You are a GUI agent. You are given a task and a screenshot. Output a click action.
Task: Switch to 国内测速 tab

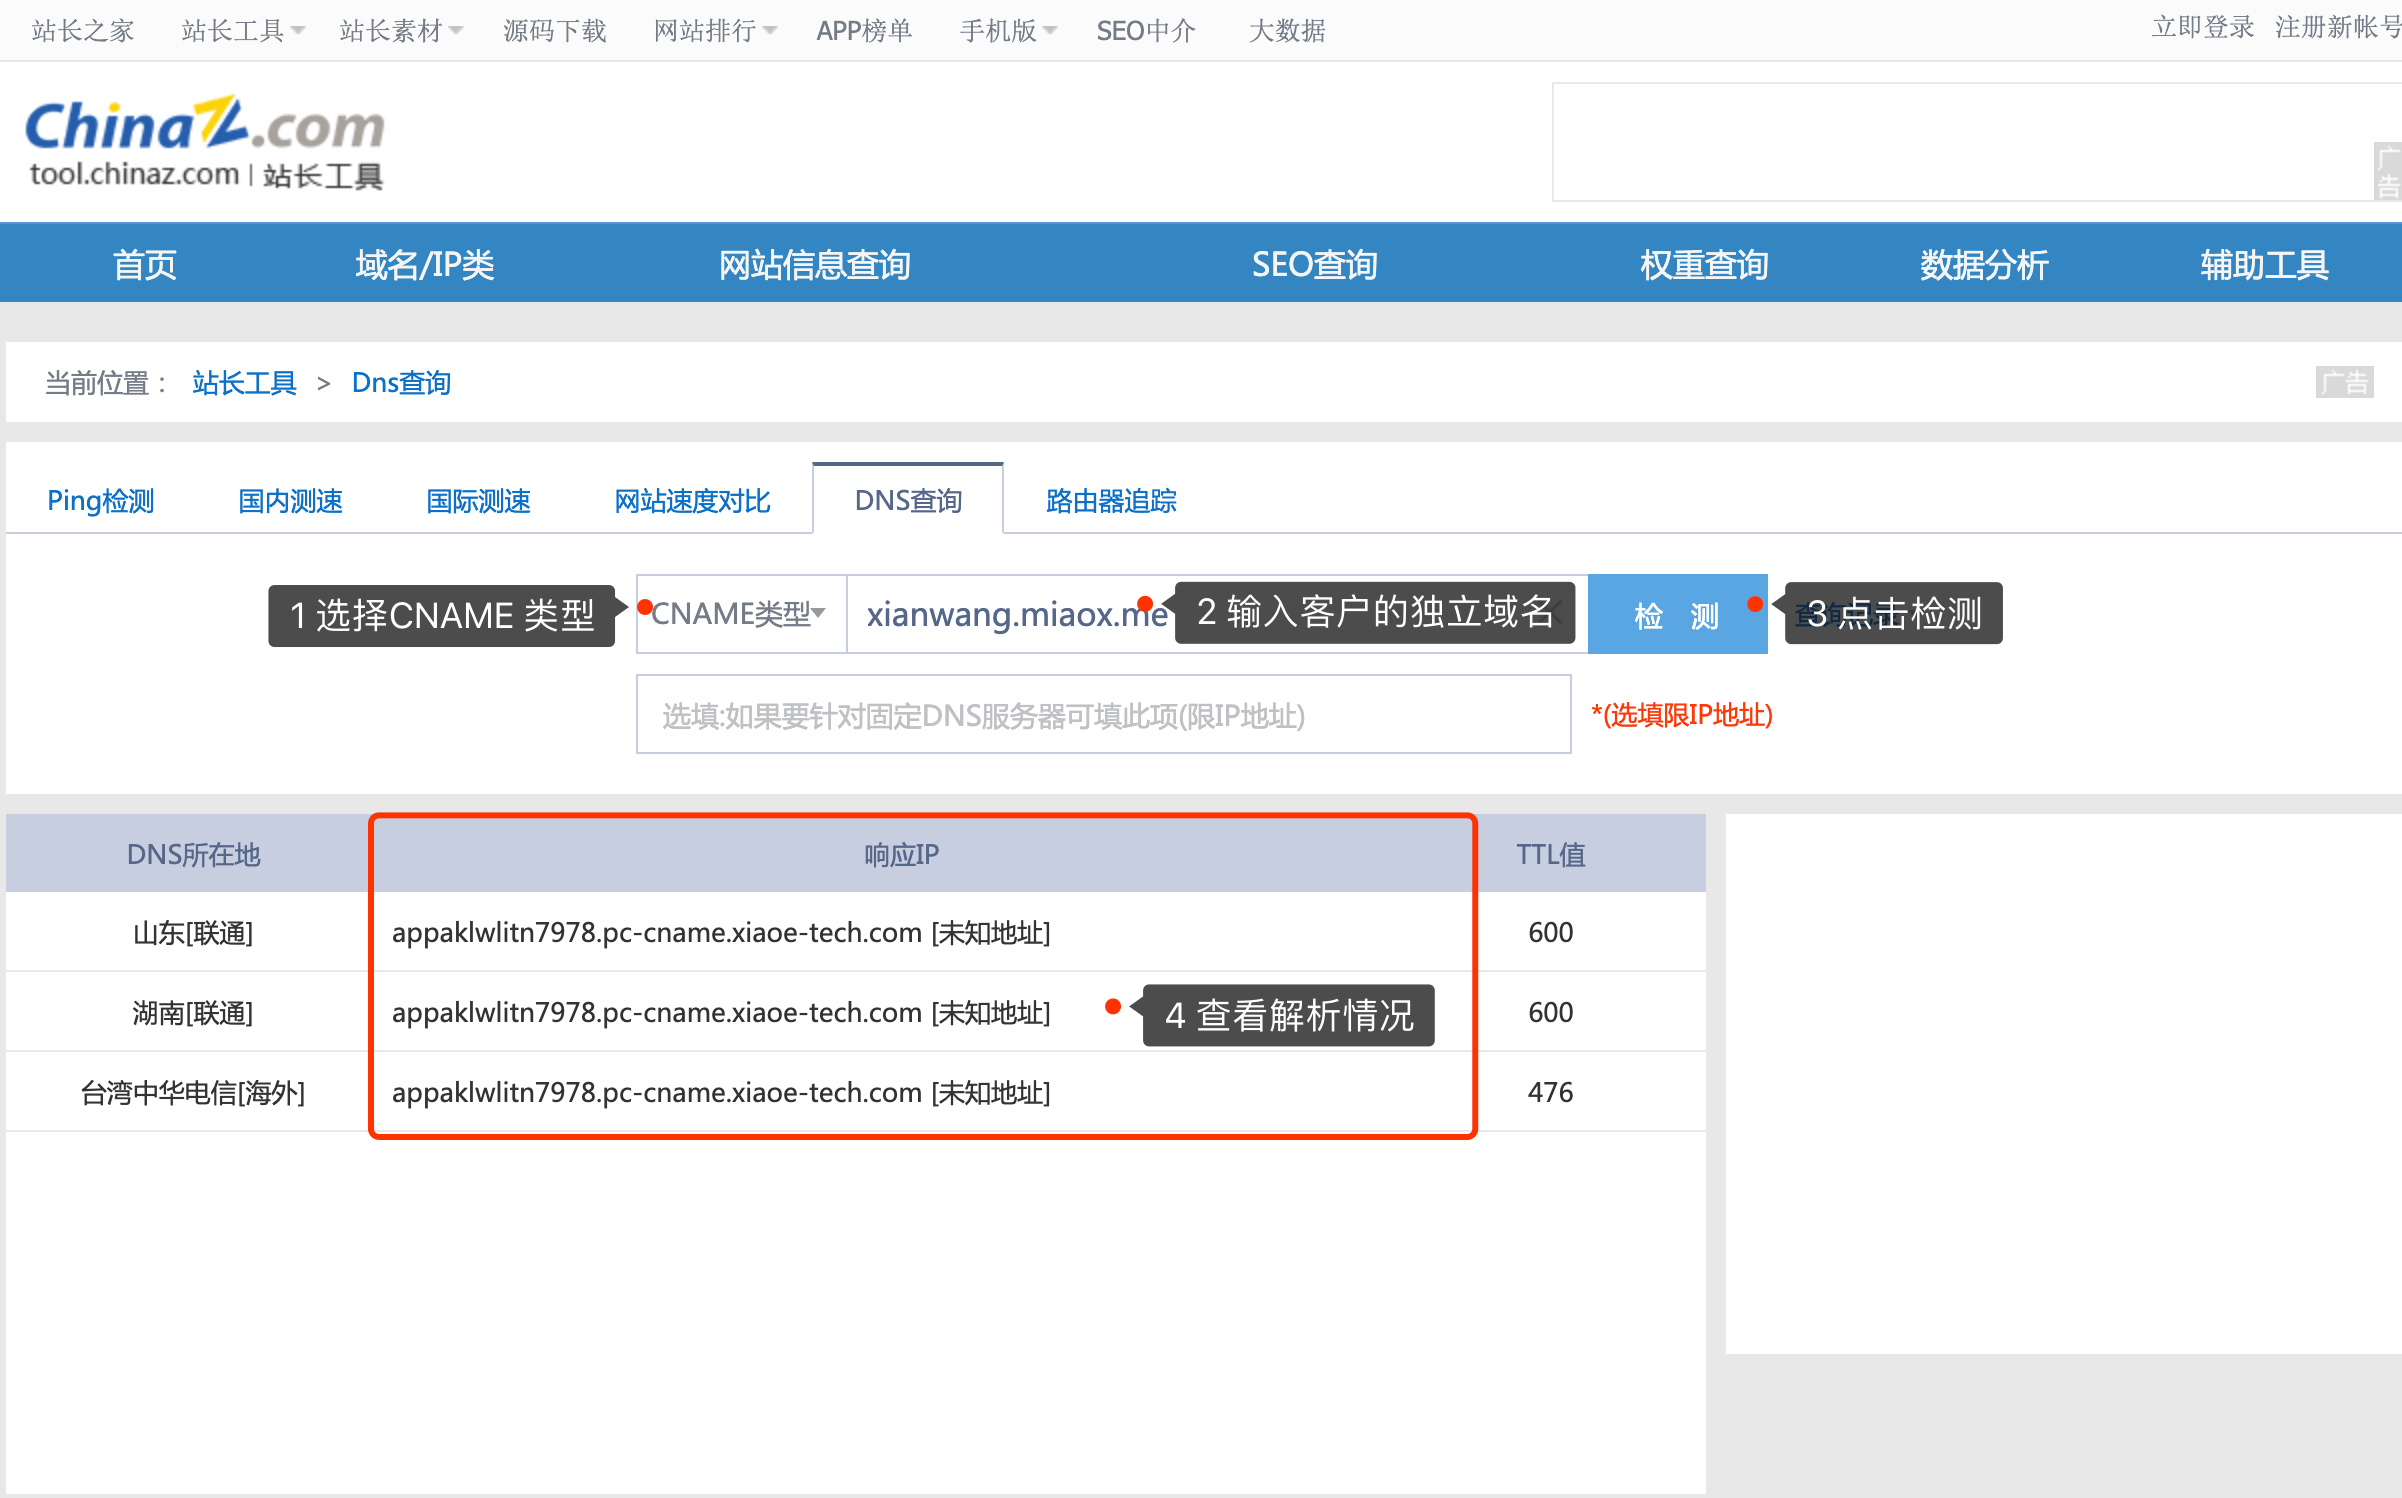291,500
